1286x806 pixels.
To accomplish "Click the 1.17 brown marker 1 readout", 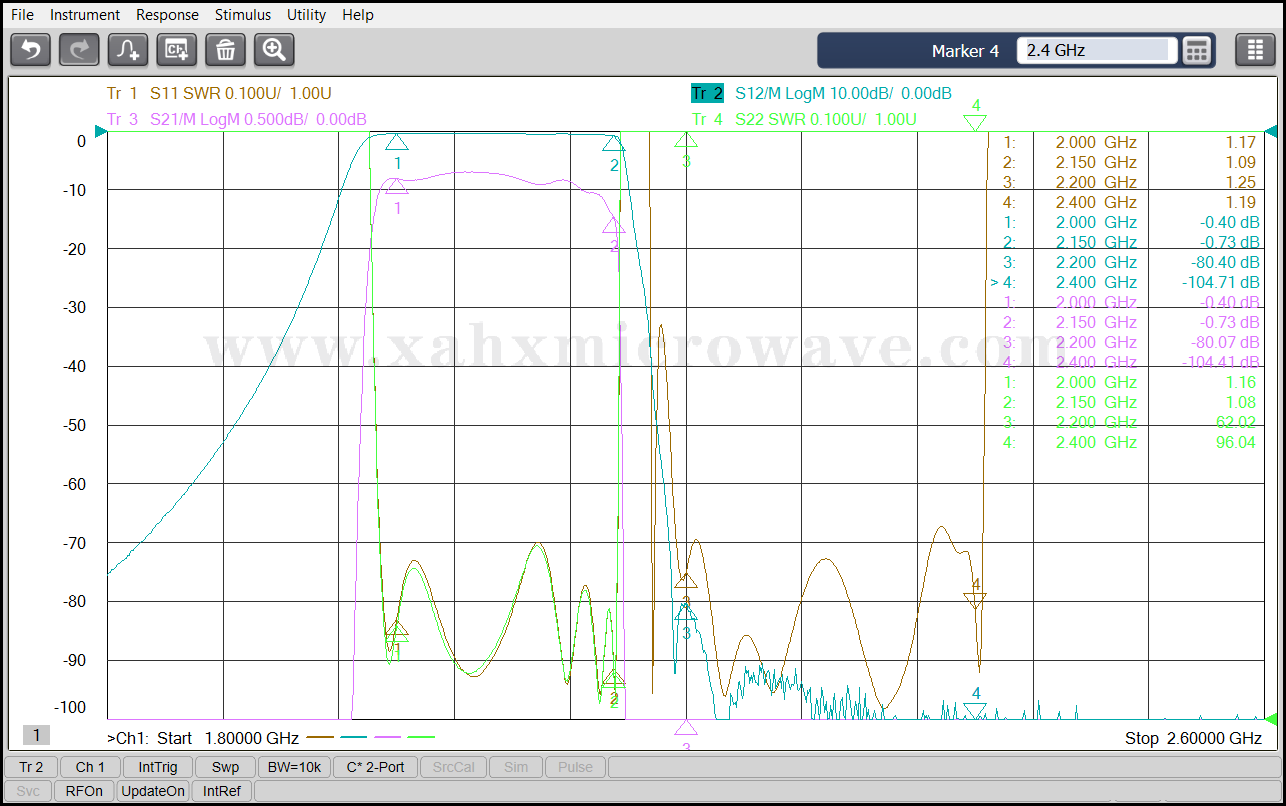I will click(x=1240, y=142).
